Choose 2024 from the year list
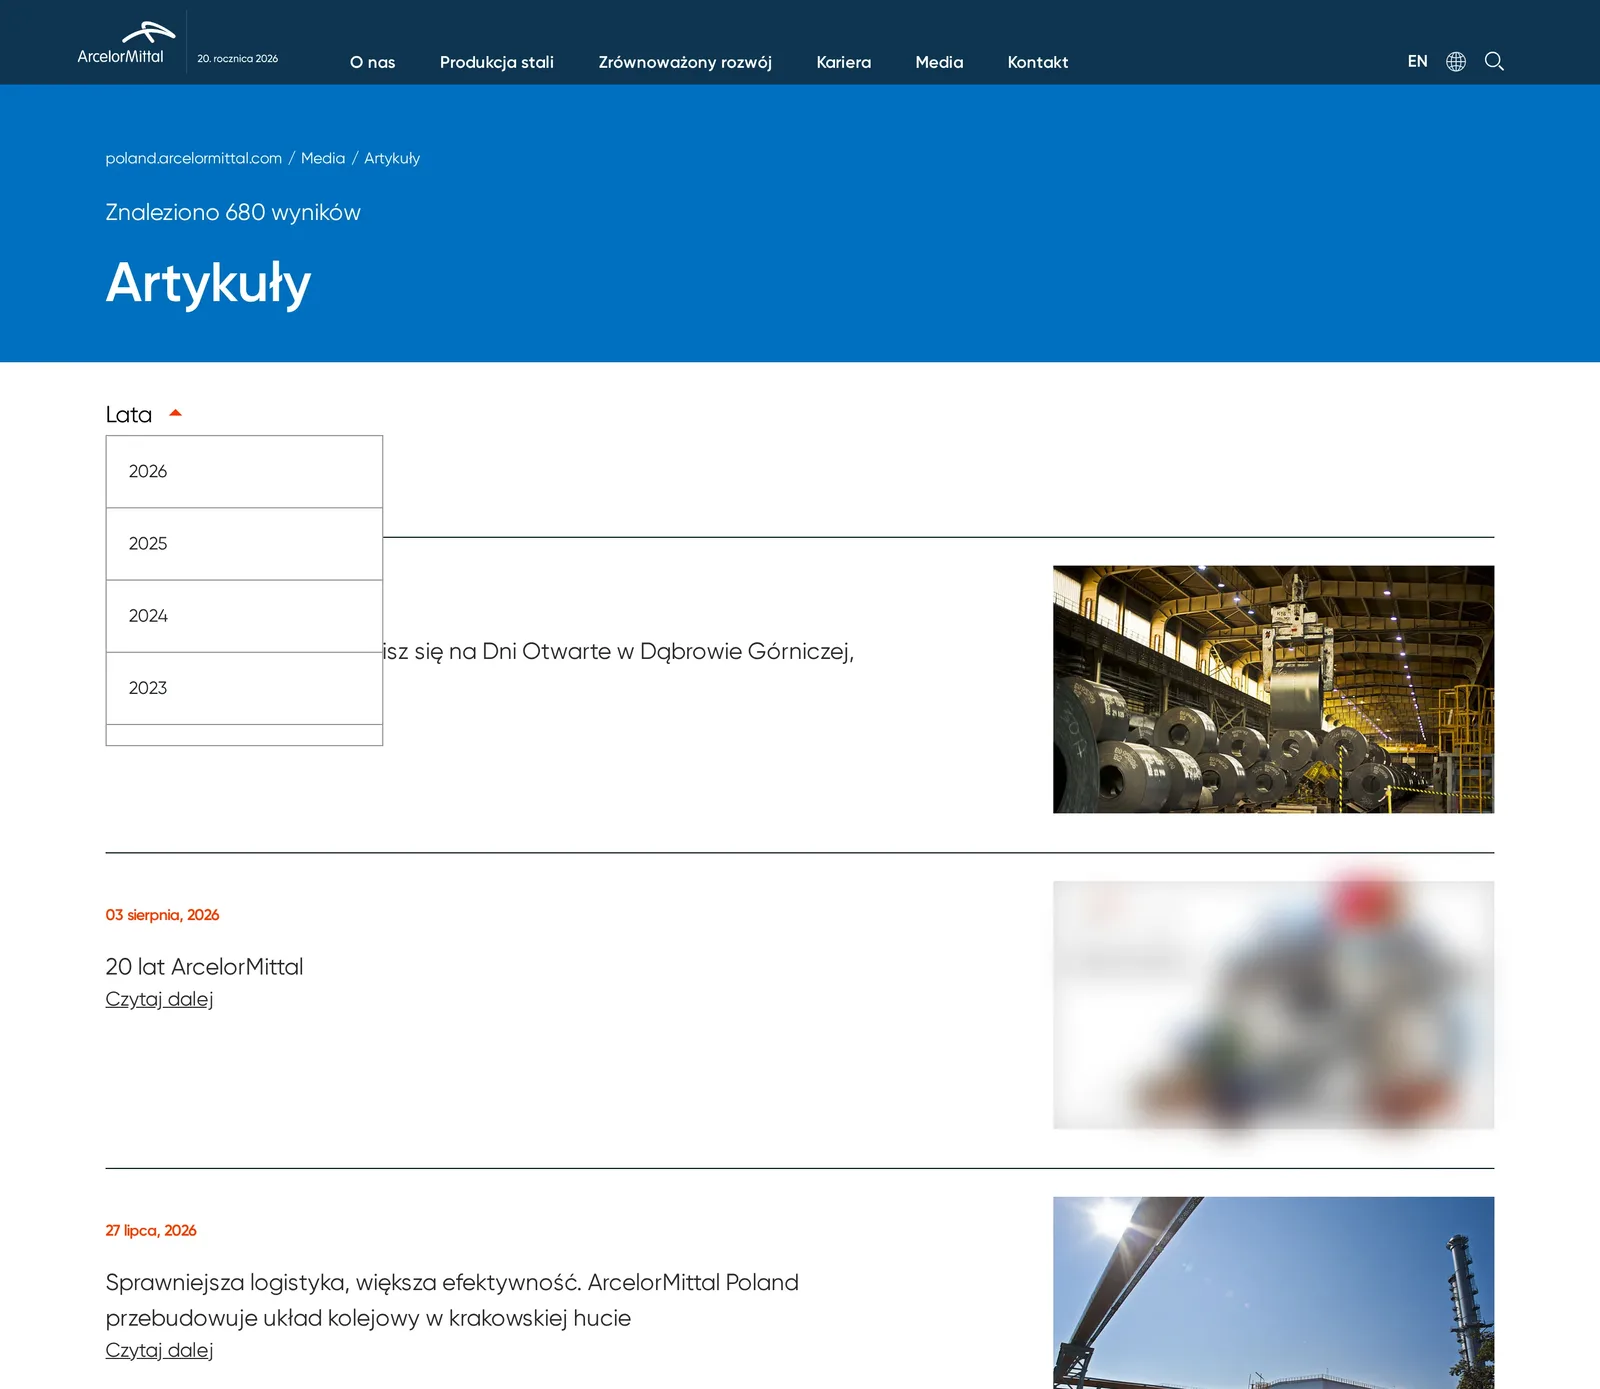The image size is (1600, 1389). pos(244,616)
